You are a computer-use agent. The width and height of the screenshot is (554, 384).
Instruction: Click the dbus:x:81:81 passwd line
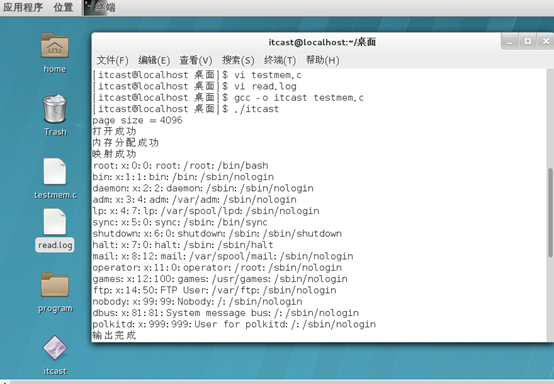coord(225,313)
